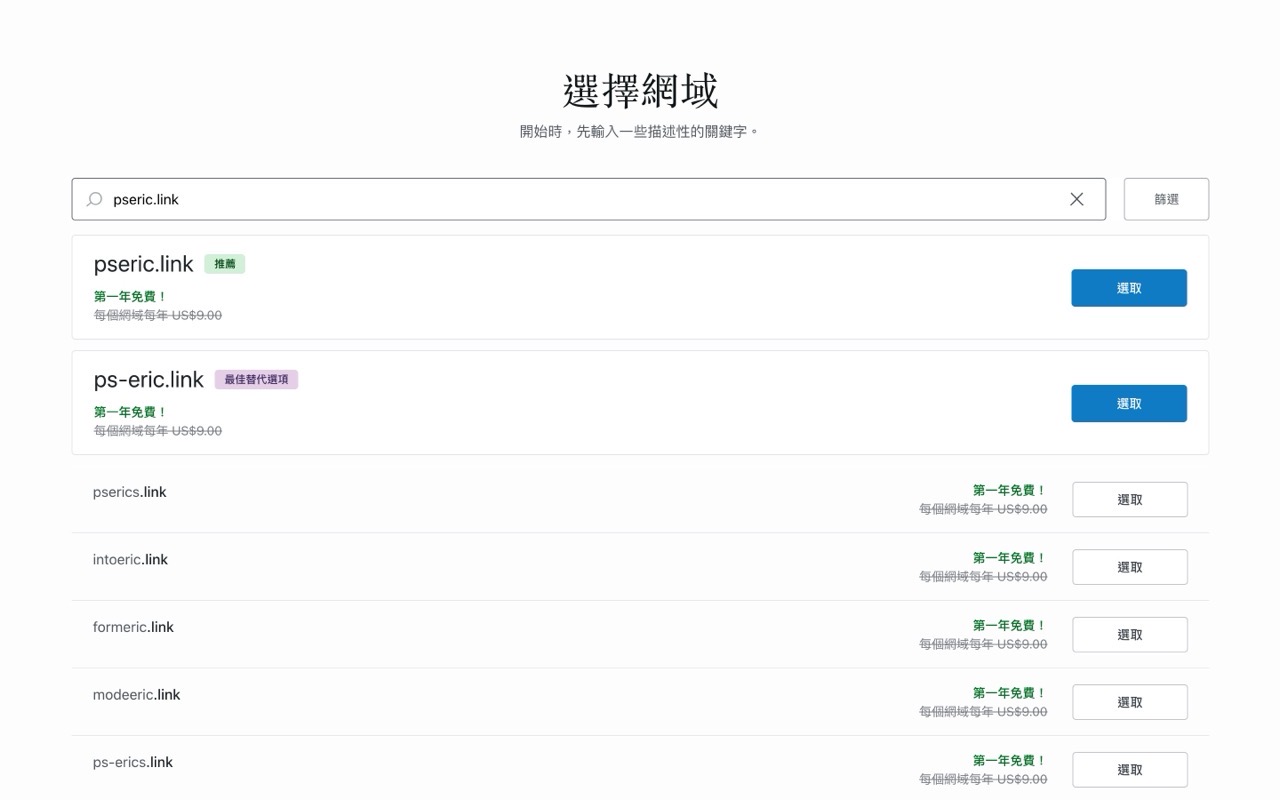Click strikethrough US$9.00 price under pseric.link

[158, 315]
